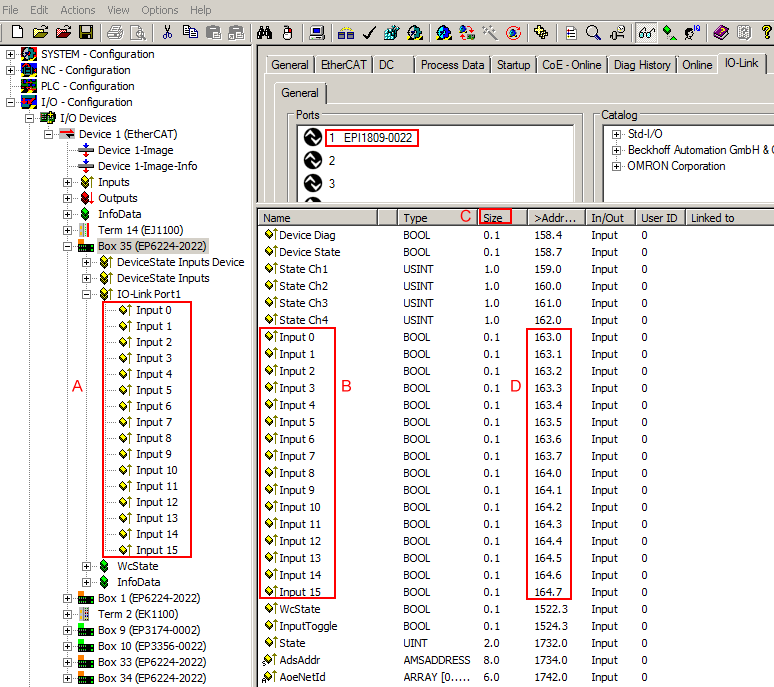Expand Box 9 (EP3174-0002) node
This screenshot has width=774, height=687.
pyautogui.click(x=67, y=630)
